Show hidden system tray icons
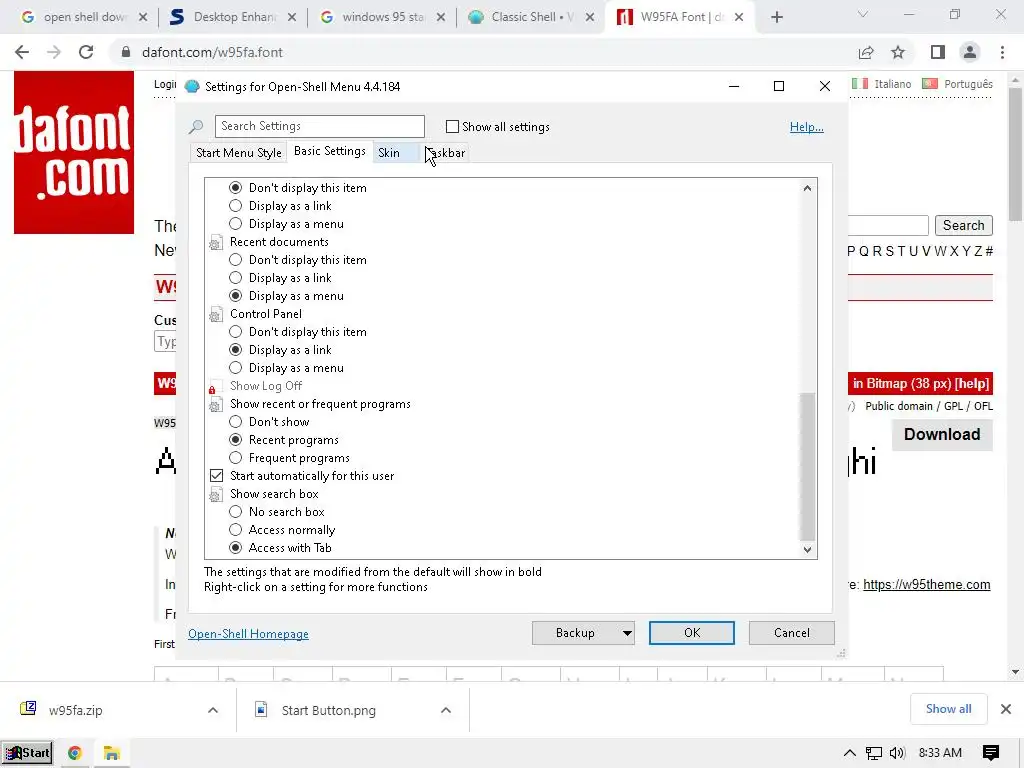1024x768 pixels. coord(849,753)
